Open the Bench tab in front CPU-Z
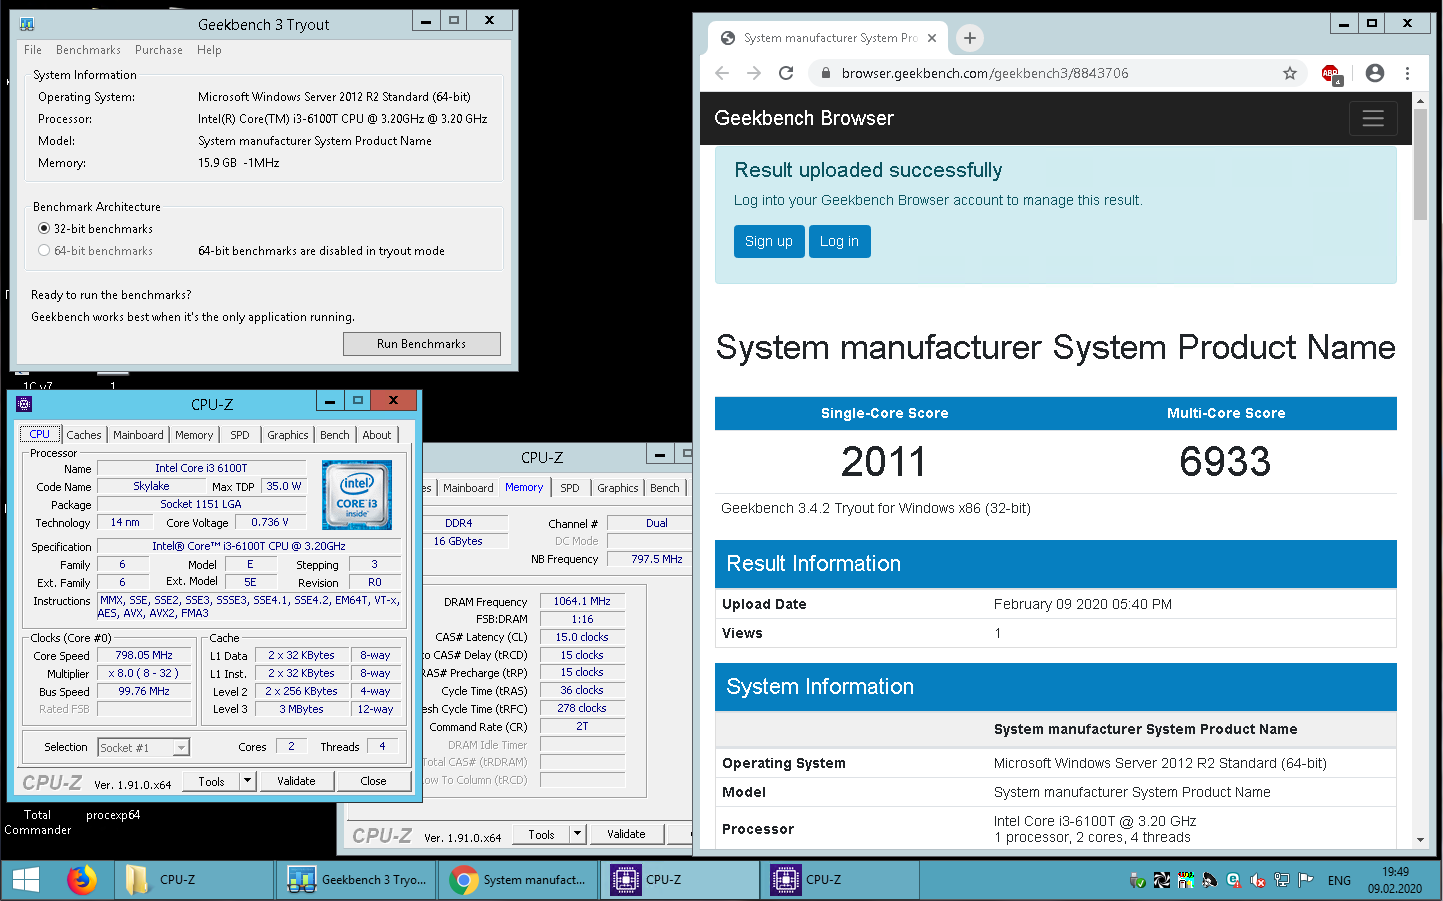Viewport: 1443px width, 901px height. point(335,435)
